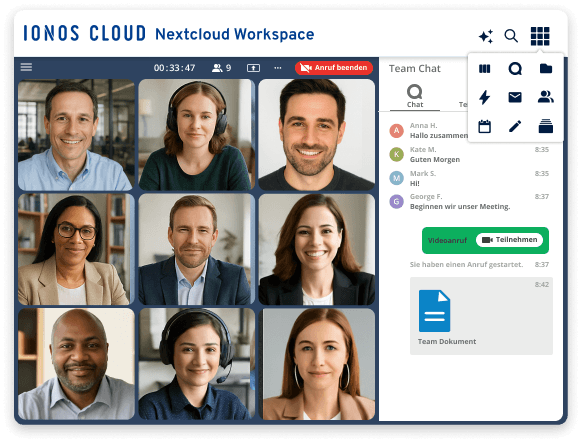This screenshot has width=582, height=443.
Task: Open the participants count icon showing 9
Action: [222, 68]
